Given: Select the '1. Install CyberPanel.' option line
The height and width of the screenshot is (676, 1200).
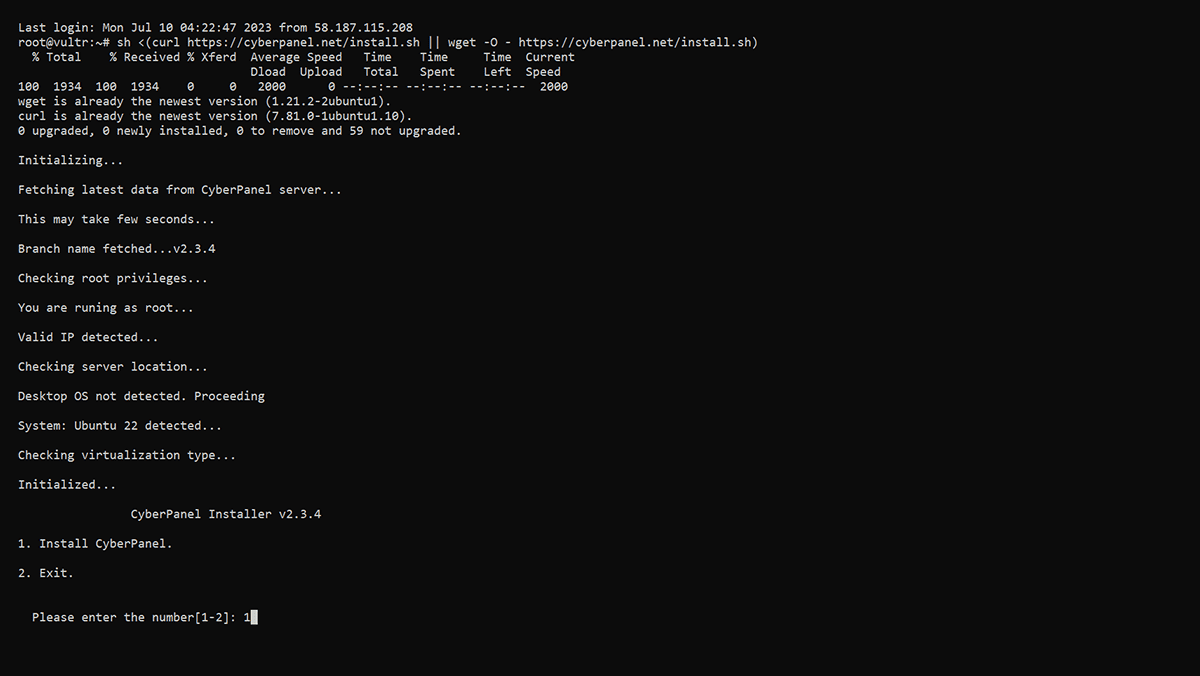Looking at the screenshot, I should tap(95, 544).
